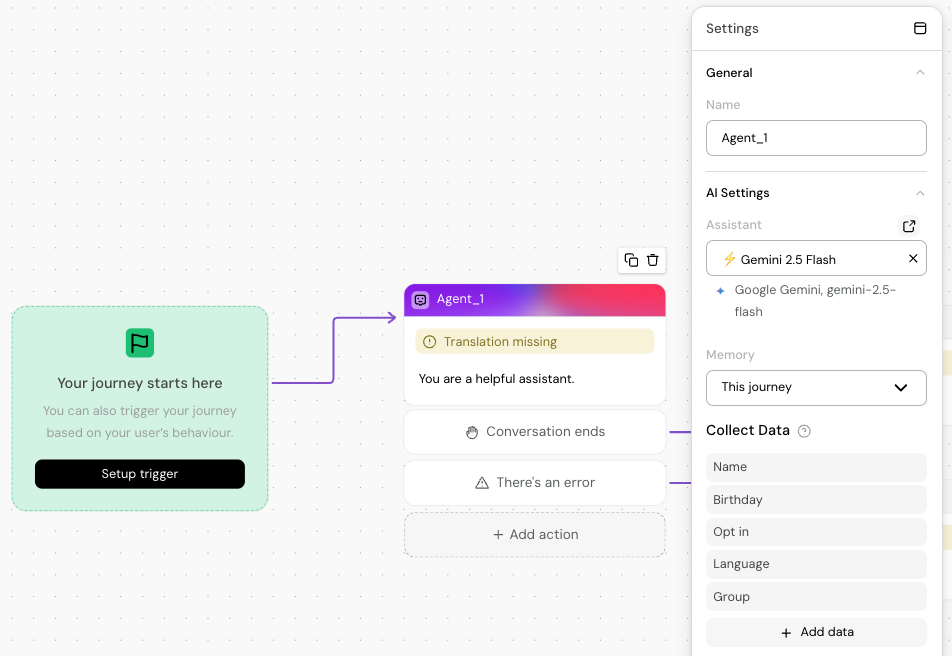The image size is (952, 656).
Task: Delete the Agent_1 node with trash icon
Action: 653,260
